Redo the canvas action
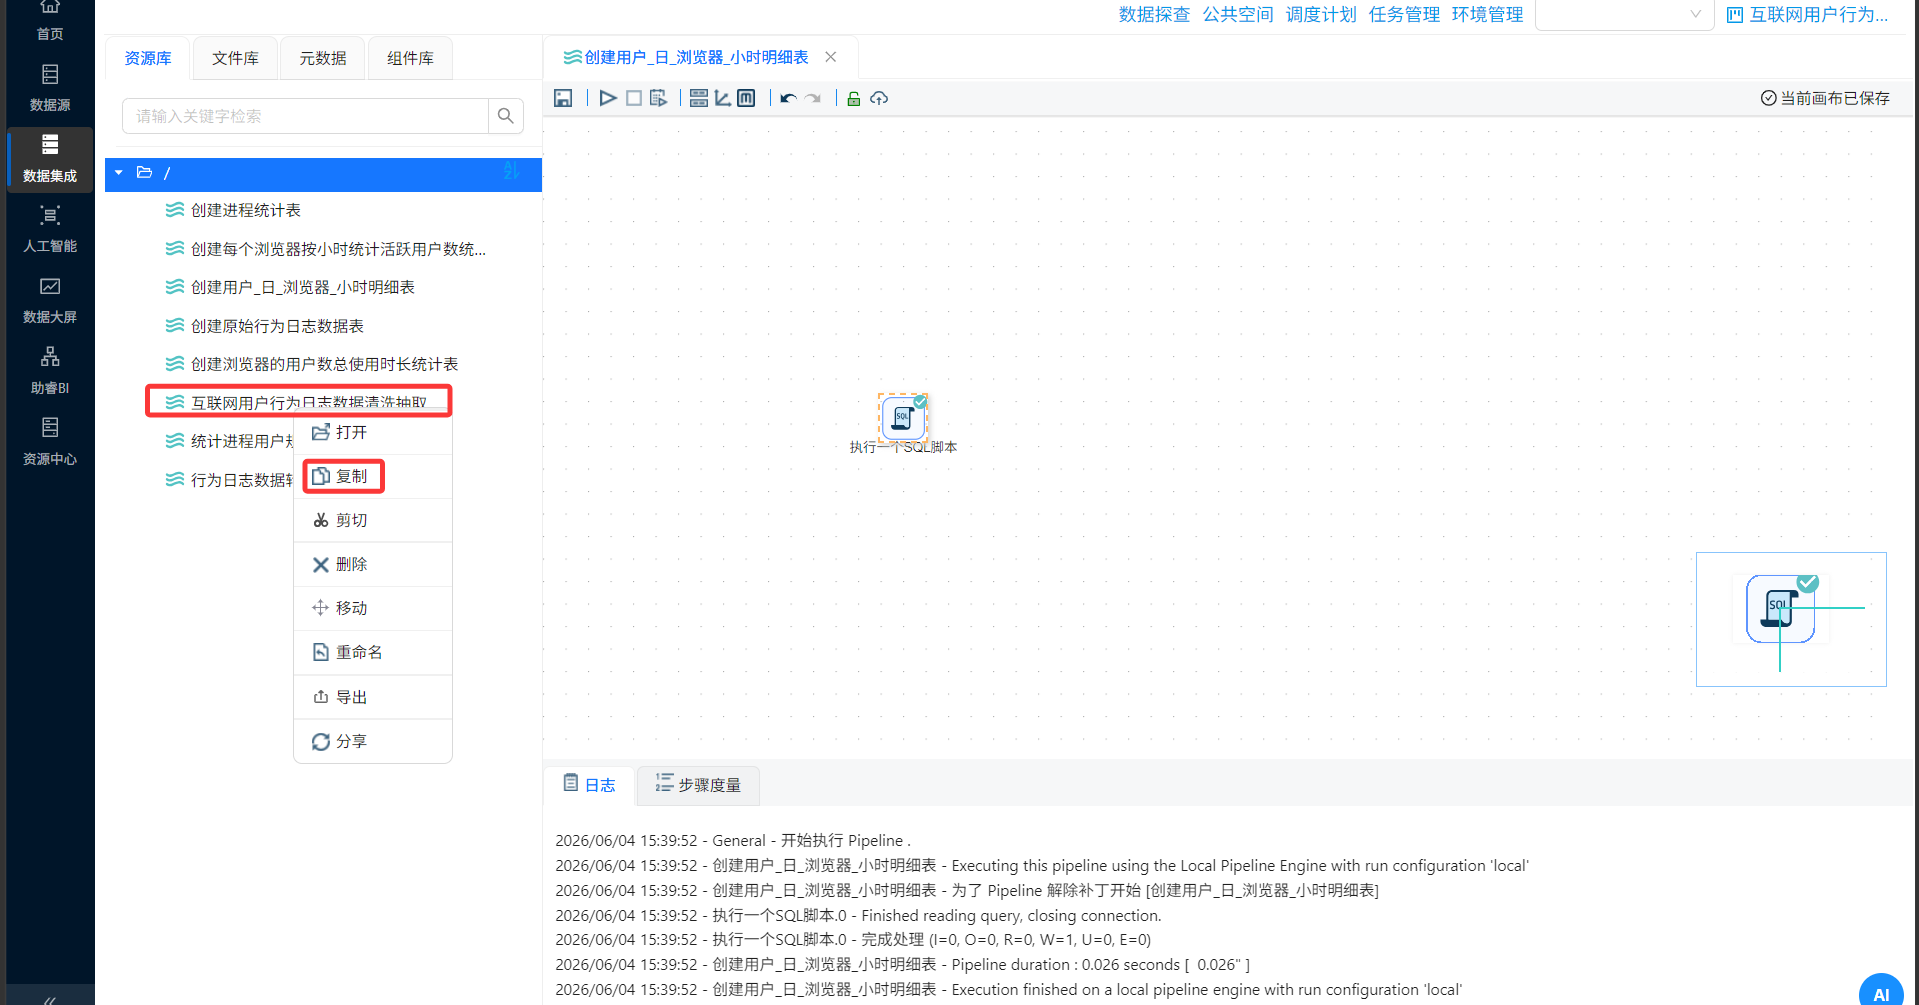The height and width of the screenshot is (1005, 1919). [813, 98]
